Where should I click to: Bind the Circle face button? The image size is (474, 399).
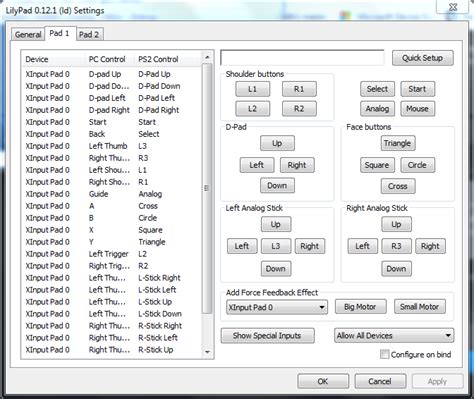(x=417, y=165)
